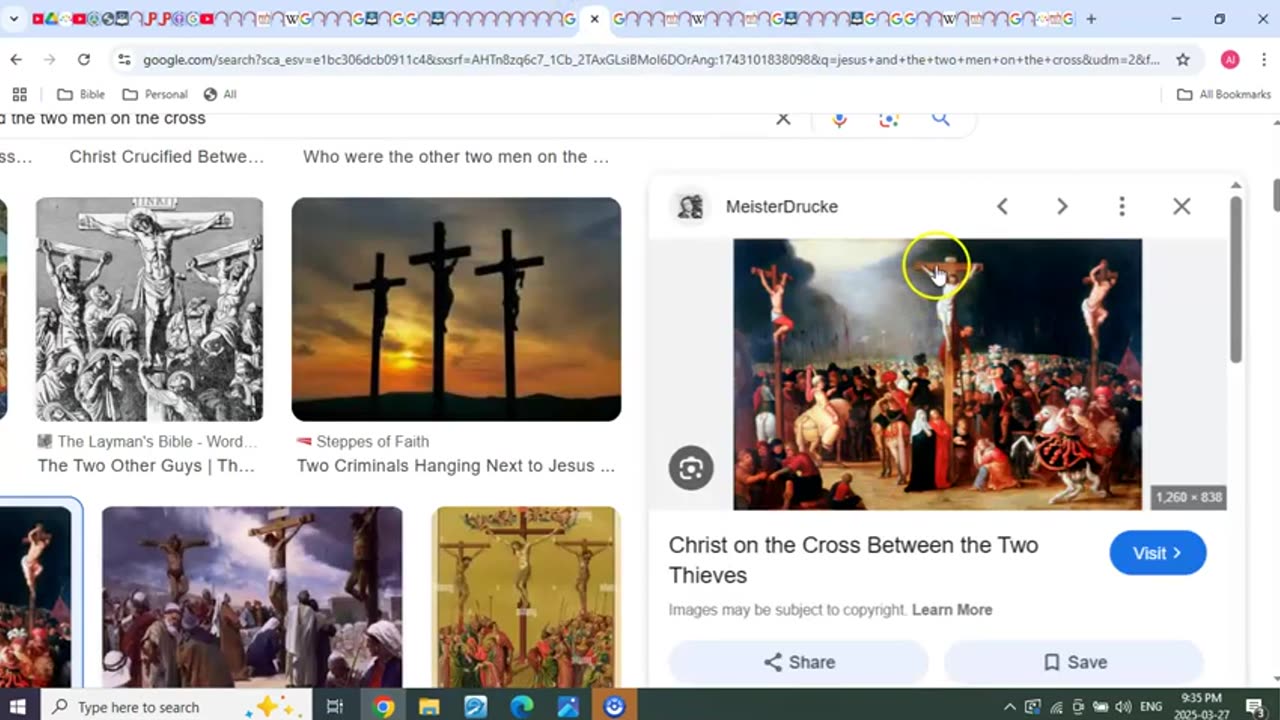Screen dimensions: 1280x720
Task: Click the page vertical scrollbar thumb
Action: click(1276, 196)
